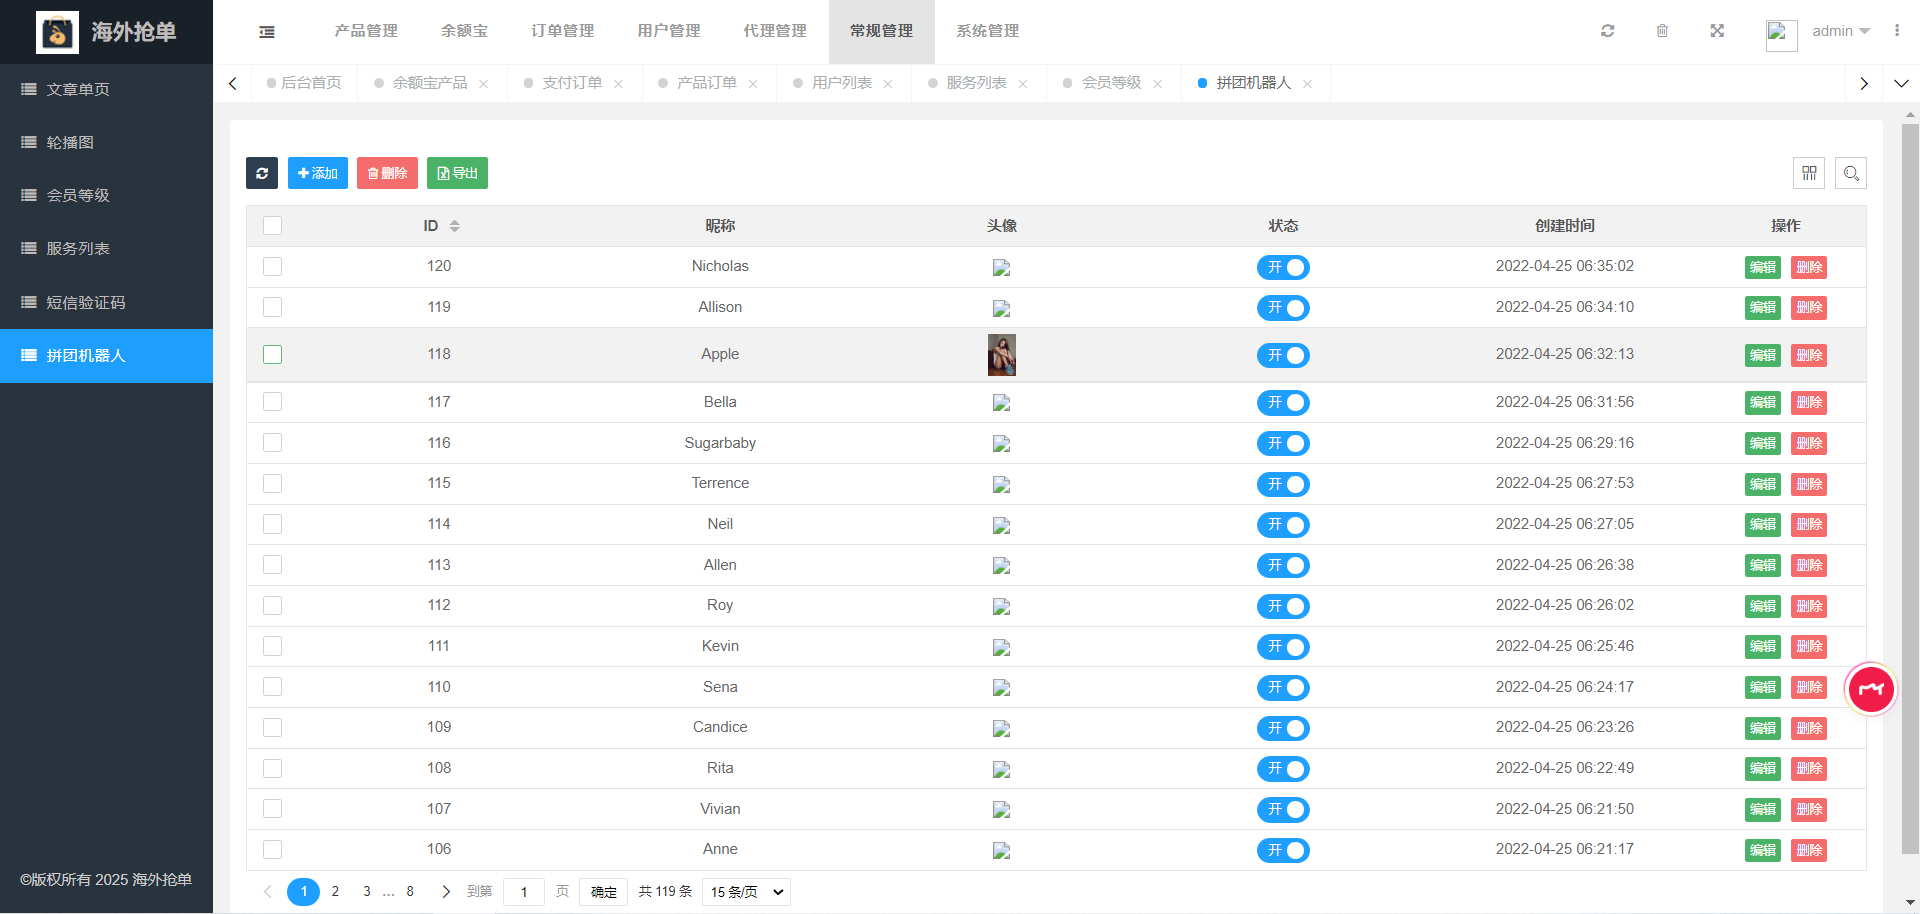Screen dimensions: 1920x914
Task: Click the page number input field
Action: click(523, 892)
